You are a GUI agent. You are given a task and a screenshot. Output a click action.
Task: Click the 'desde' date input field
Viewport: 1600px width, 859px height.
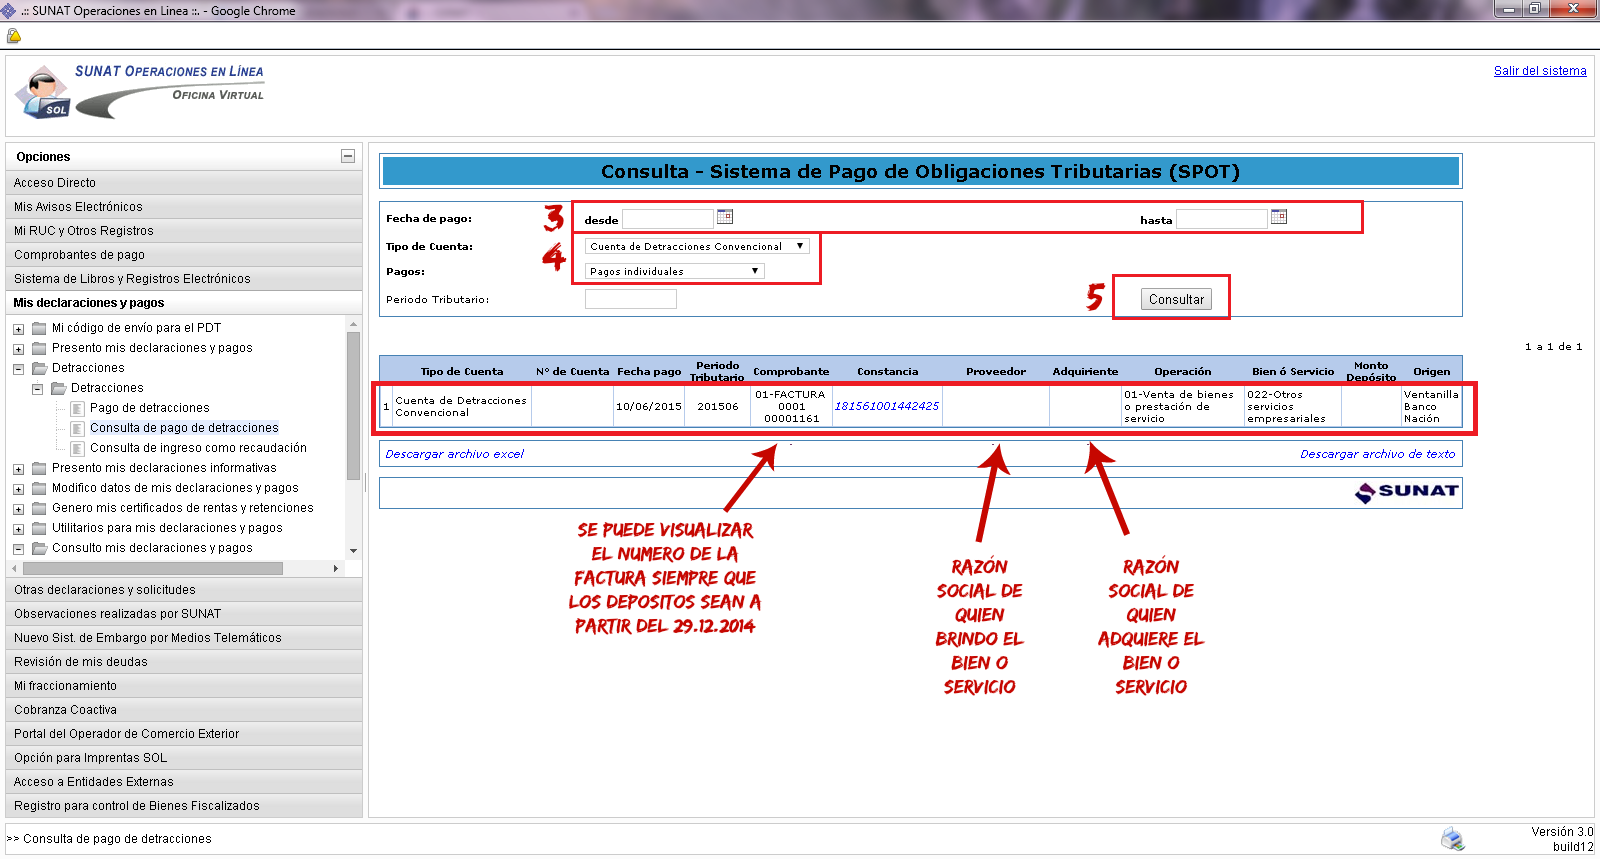[x=668, y=219]
